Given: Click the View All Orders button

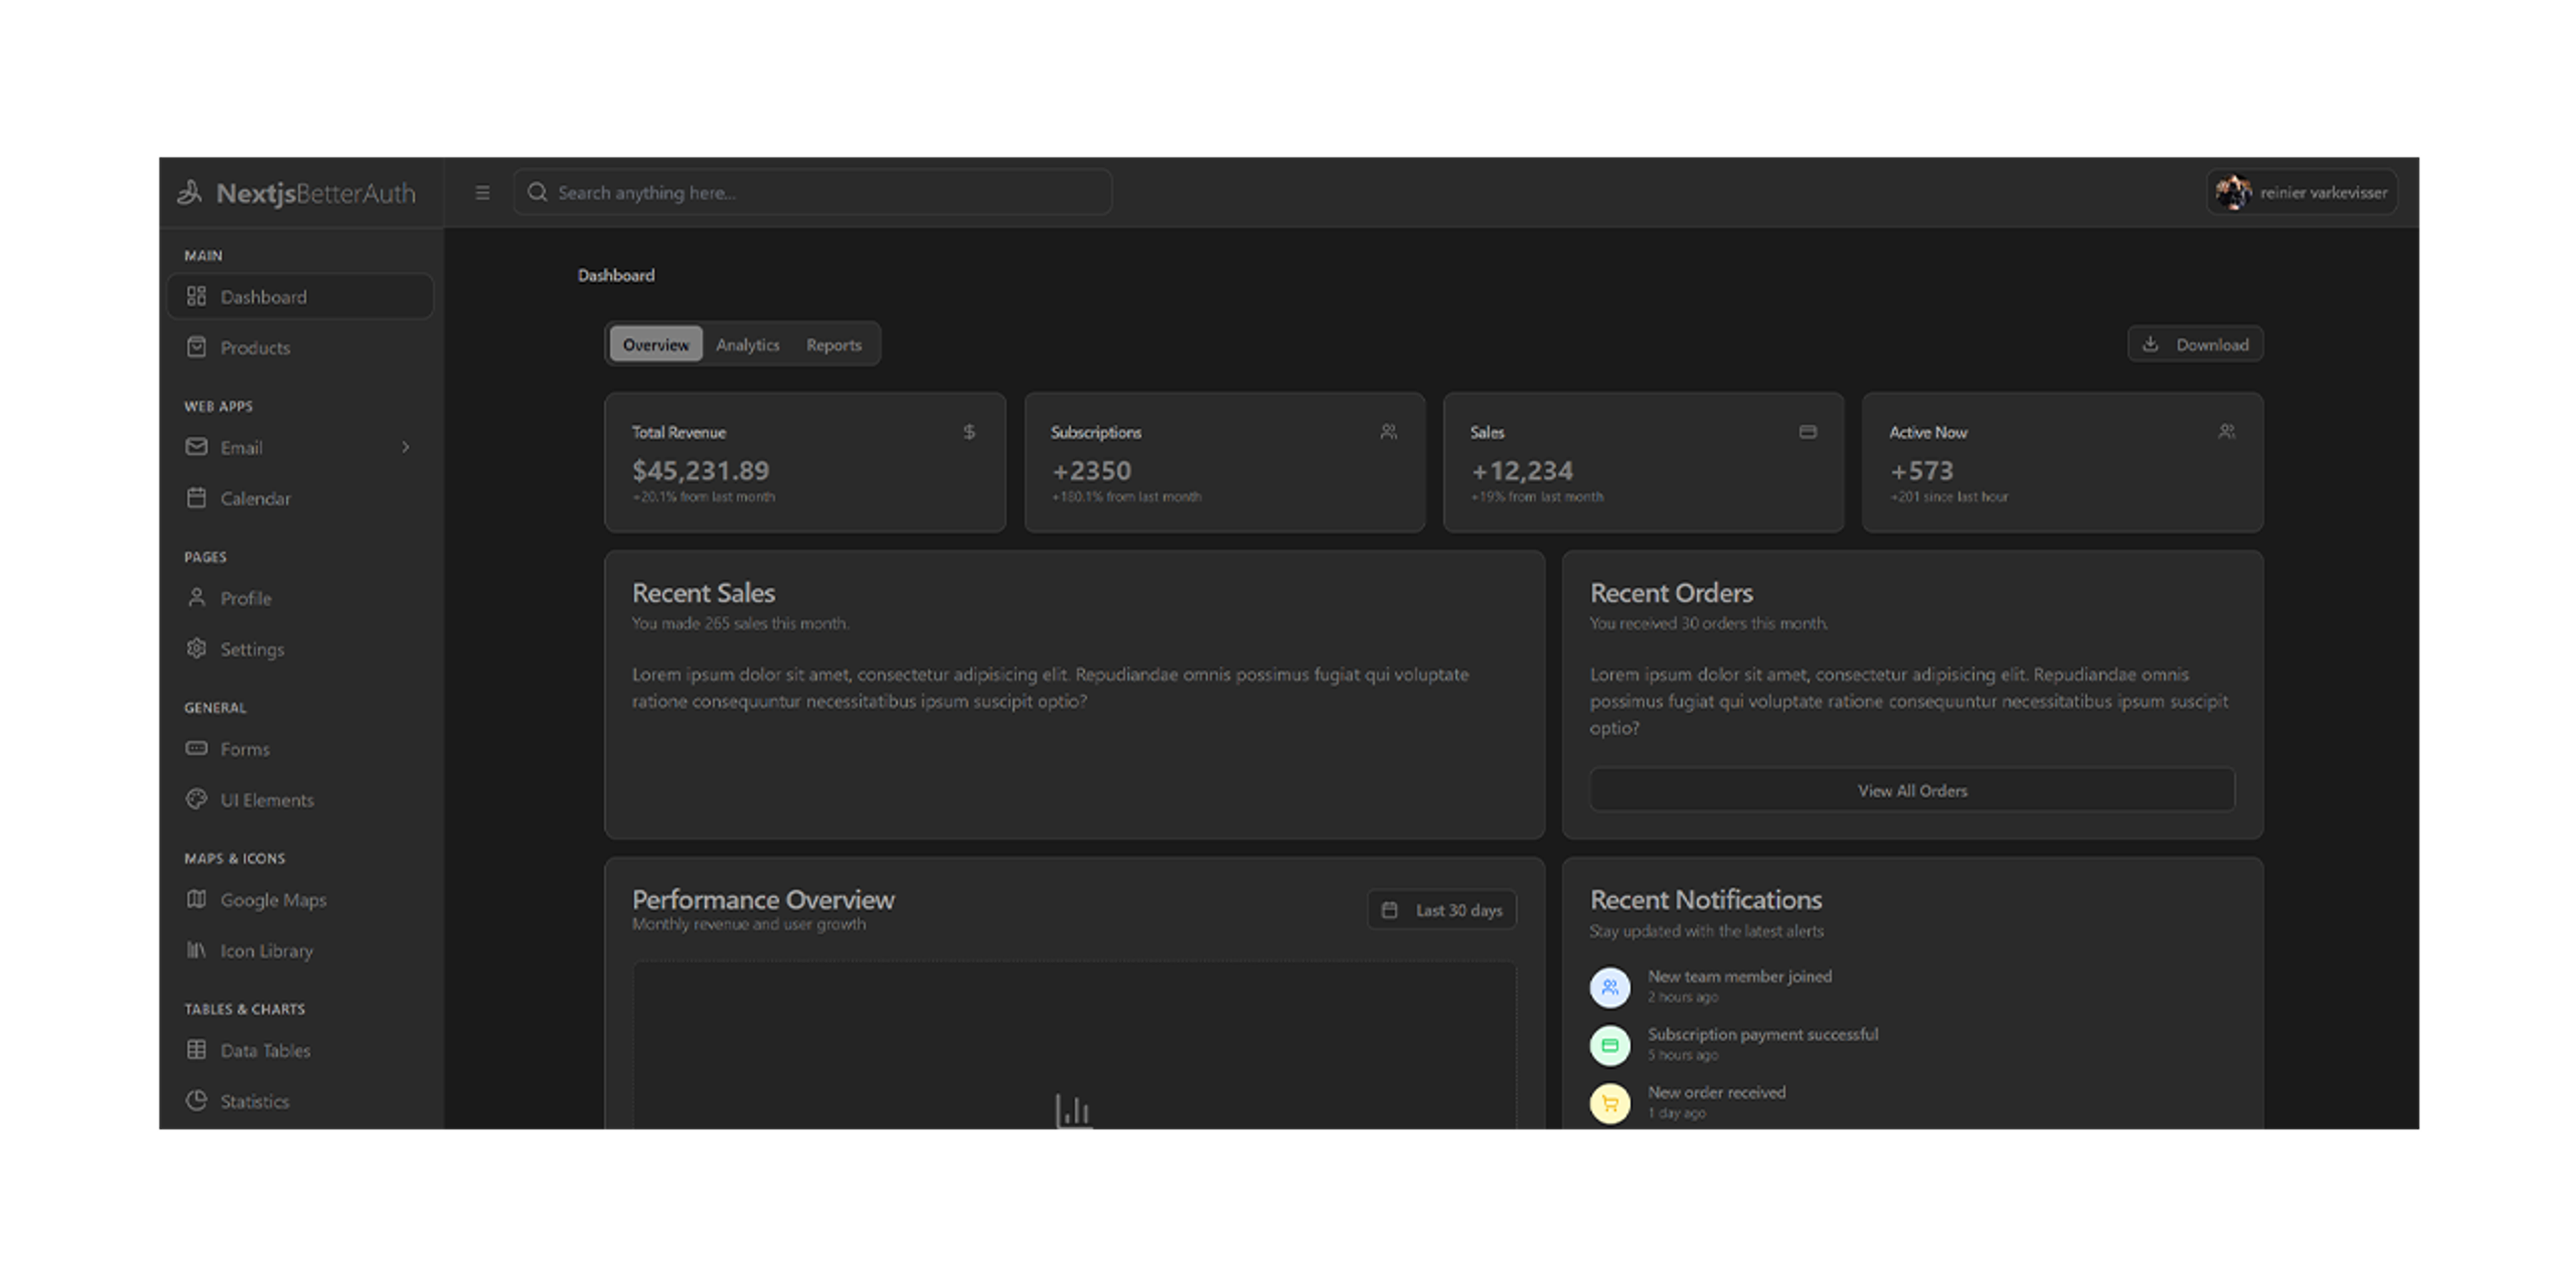Looking at the screenshot, I should pyautogui.click(x=1911, y=790).
